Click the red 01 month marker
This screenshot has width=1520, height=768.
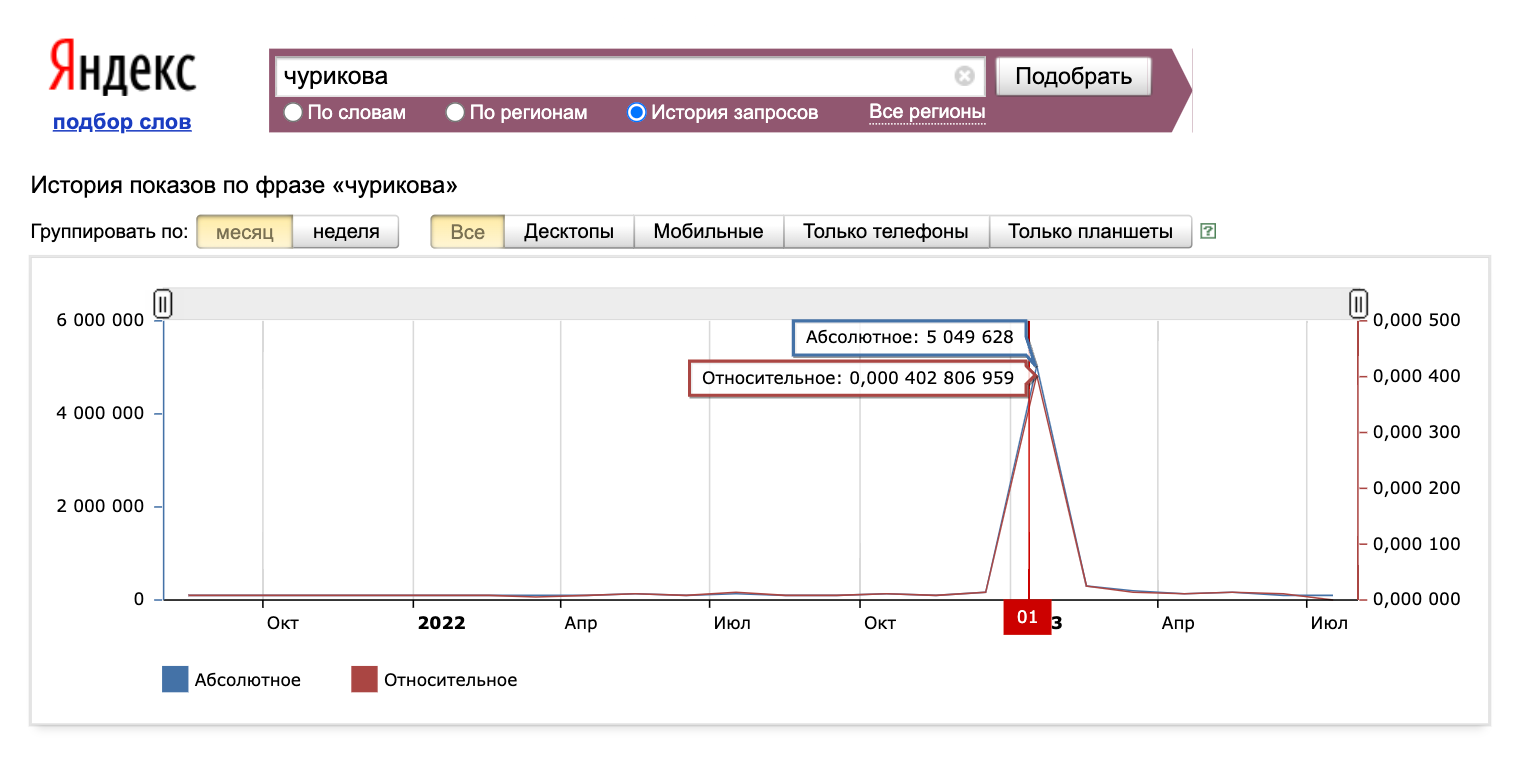pos(1028,617)
